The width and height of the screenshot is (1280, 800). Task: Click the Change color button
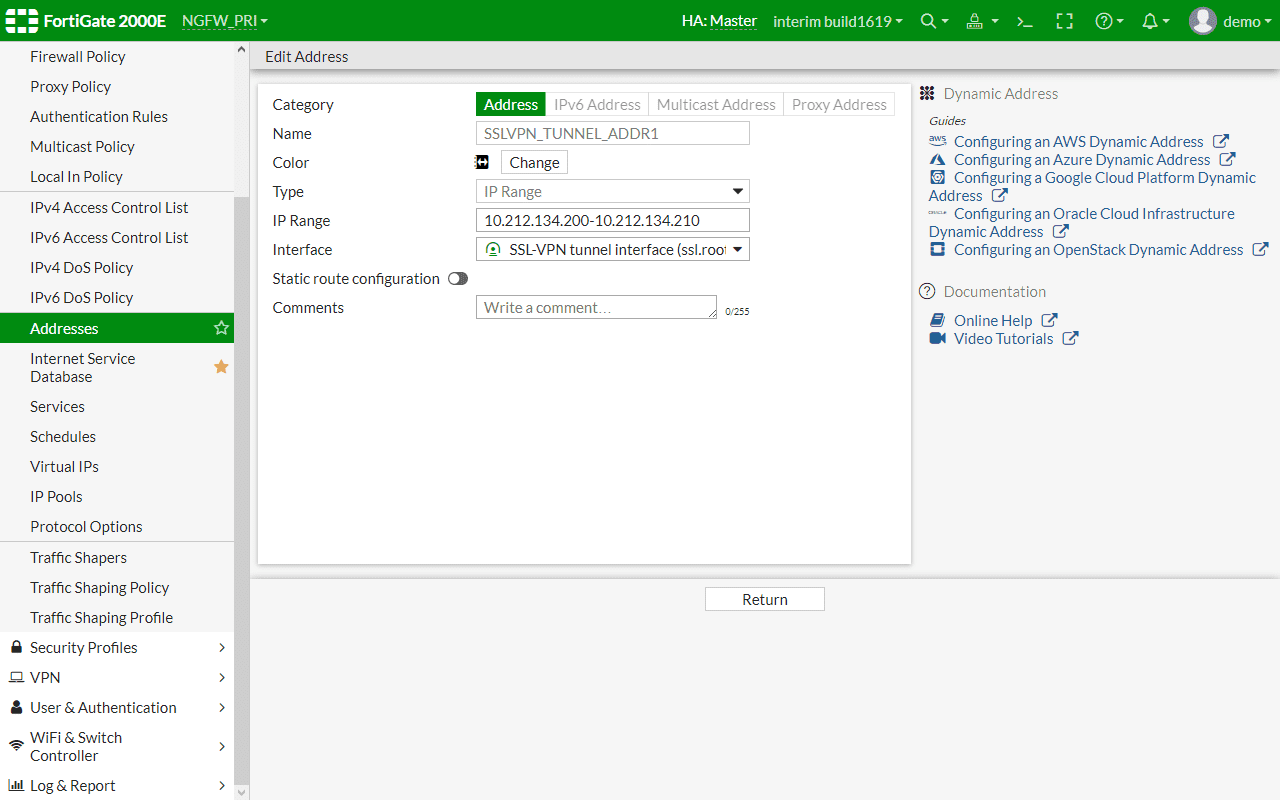534,162
